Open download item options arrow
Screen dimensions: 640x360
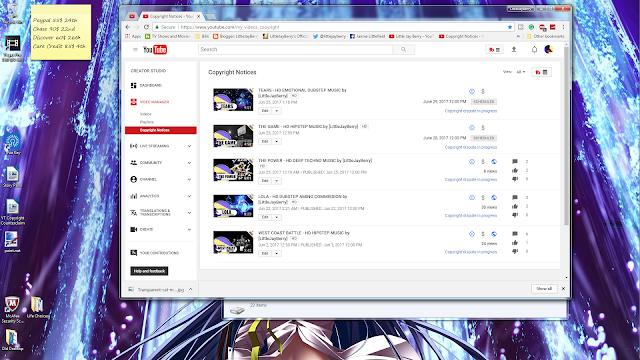(x=190, y=289)
